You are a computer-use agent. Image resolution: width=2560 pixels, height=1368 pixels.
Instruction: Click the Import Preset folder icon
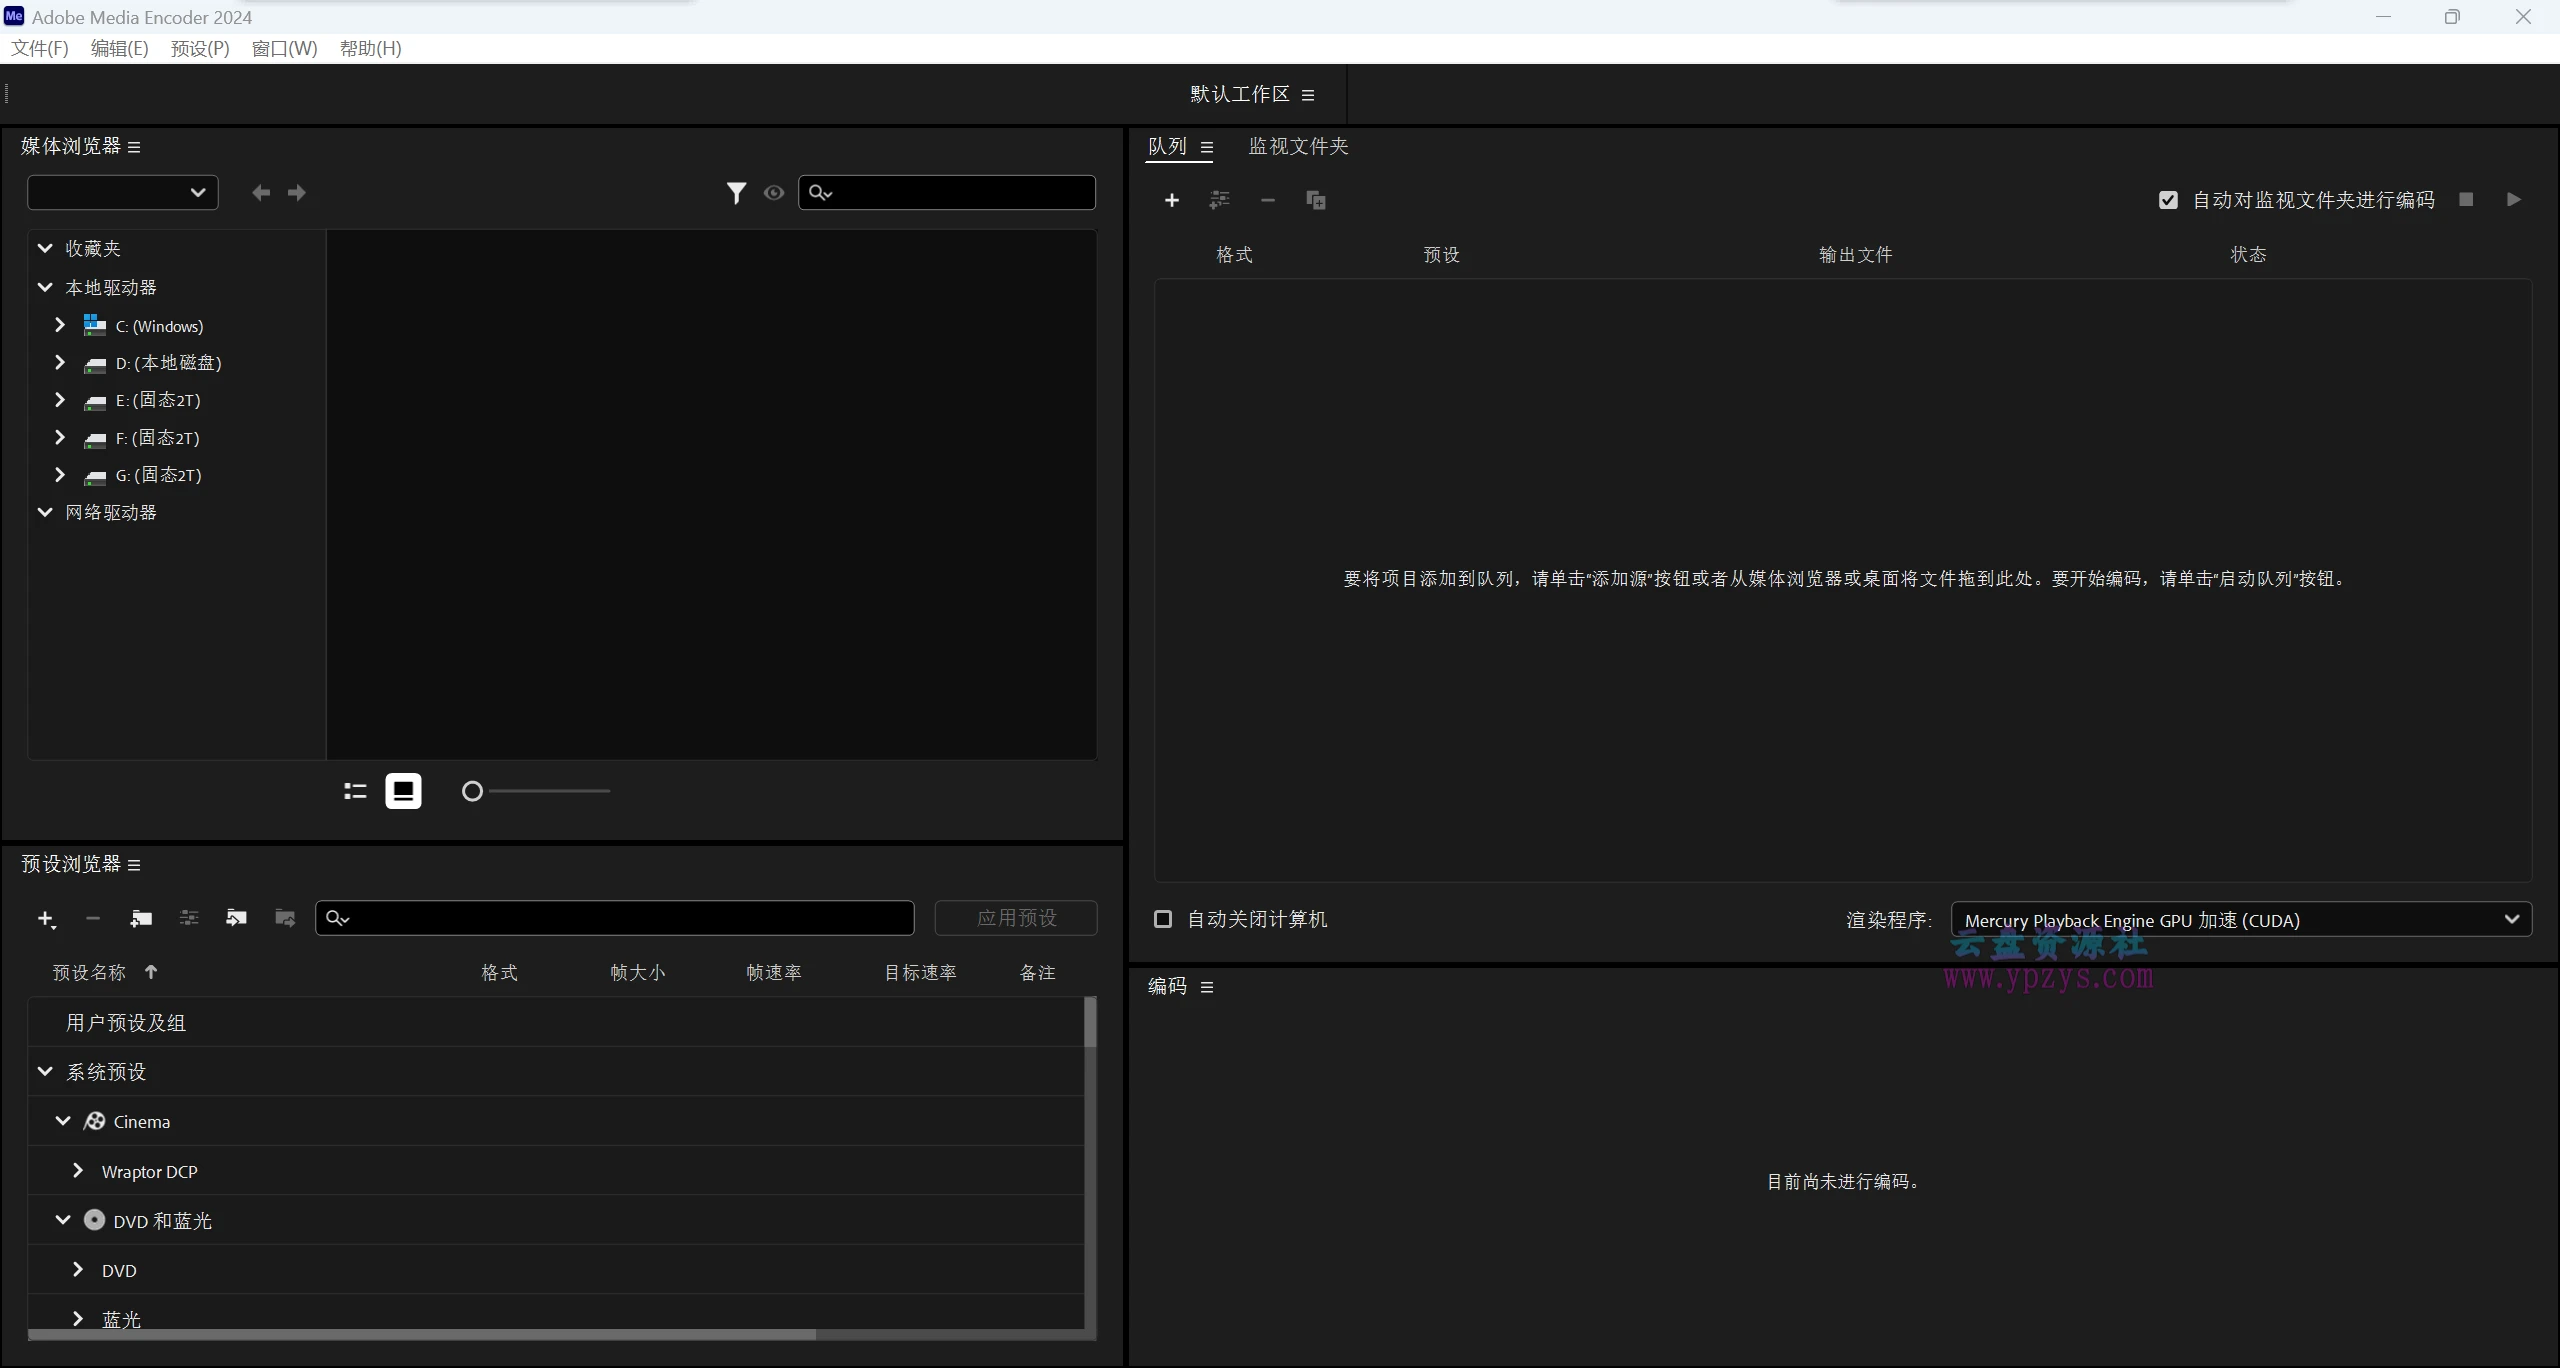point(236,918)
